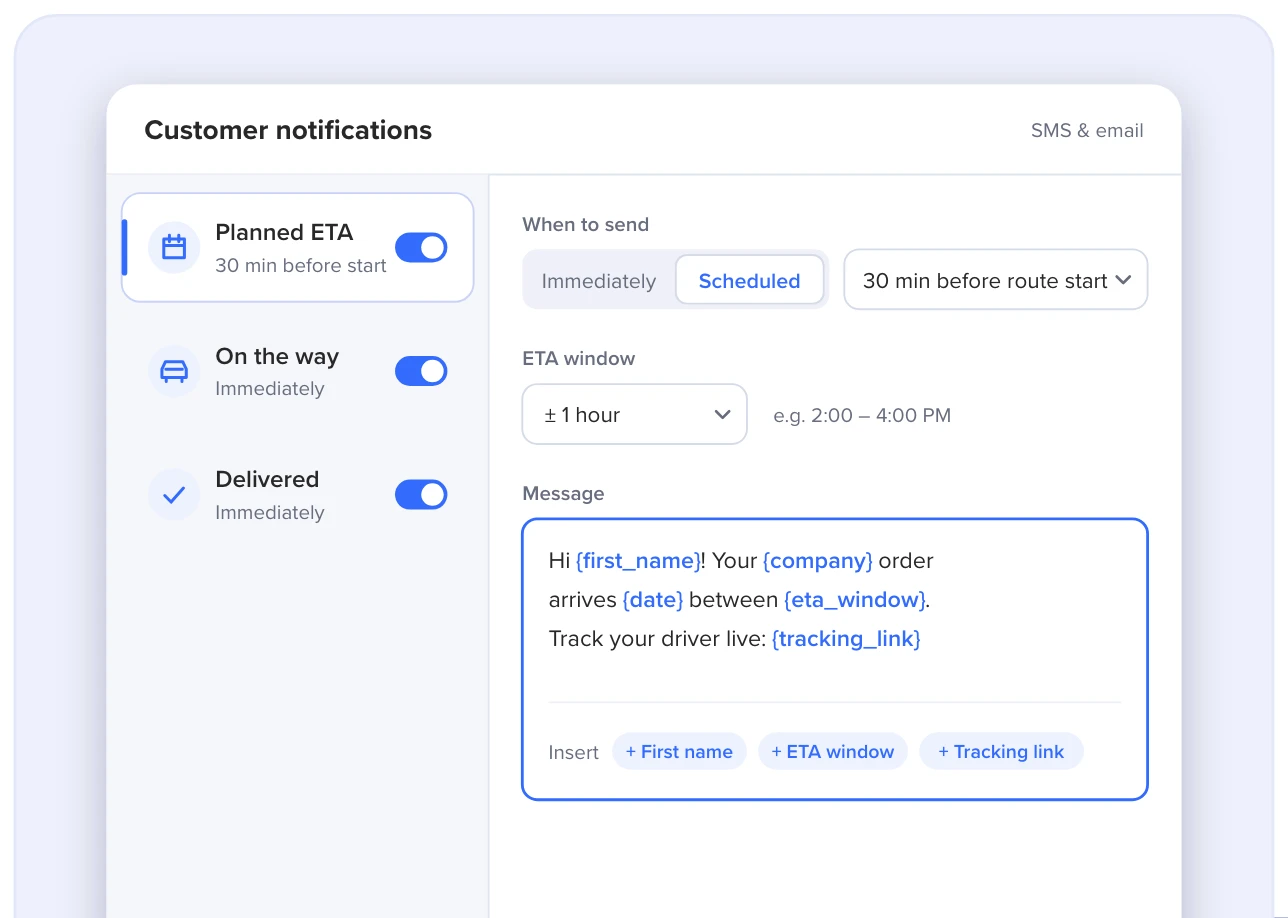This screenshot has width=1288, height=918.
Task: Disable the Planned ETA notification toggle
Action: (x=421, y=248)
